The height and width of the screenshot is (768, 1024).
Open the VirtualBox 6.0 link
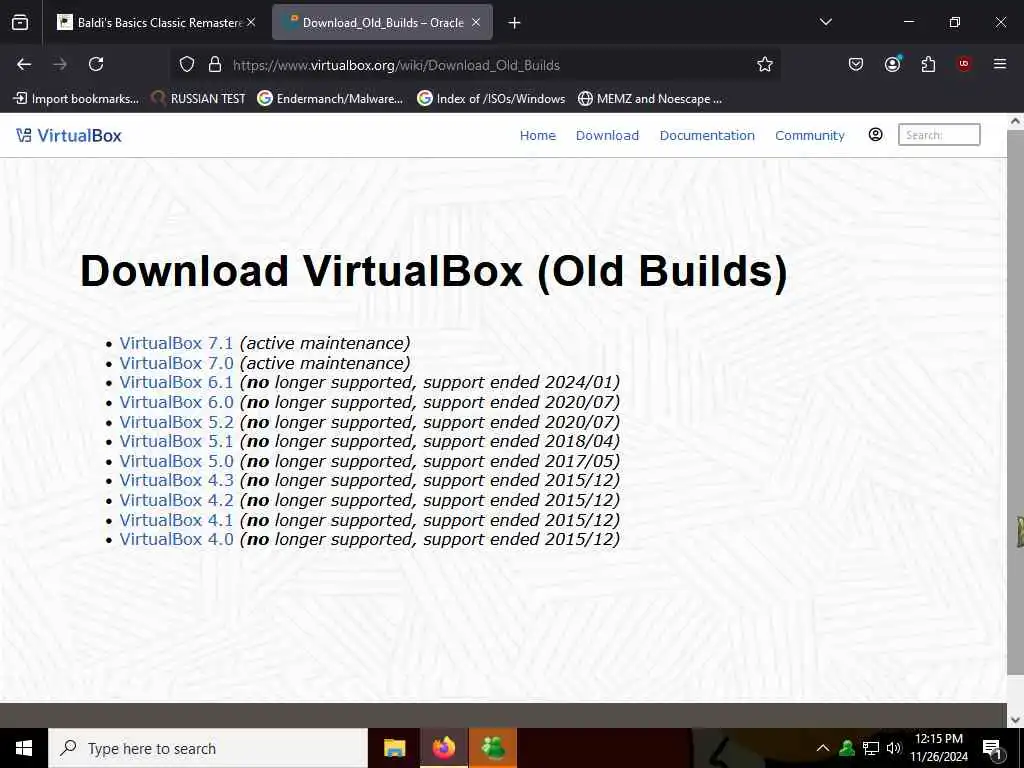tap(176, 402)
